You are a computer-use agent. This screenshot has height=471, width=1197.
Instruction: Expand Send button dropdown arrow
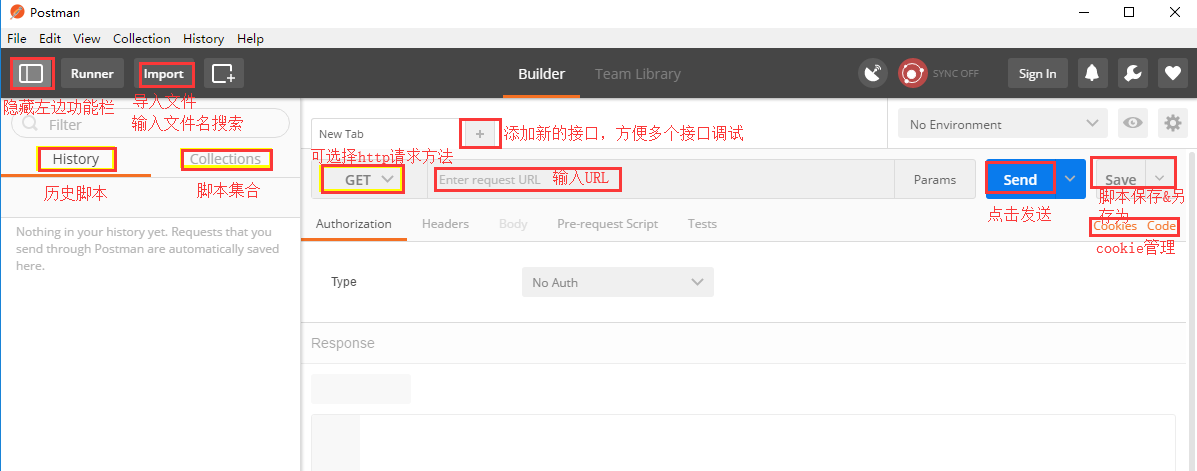click(x=1070, y=179)
